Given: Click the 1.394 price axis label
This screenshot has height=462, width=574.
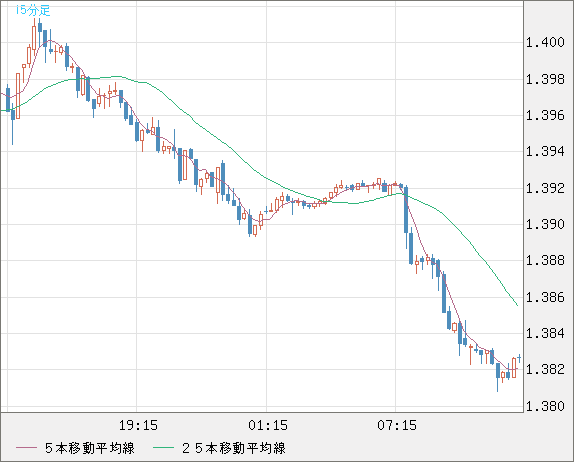Looking at the screenshot, I should click(x=545, y=151).
